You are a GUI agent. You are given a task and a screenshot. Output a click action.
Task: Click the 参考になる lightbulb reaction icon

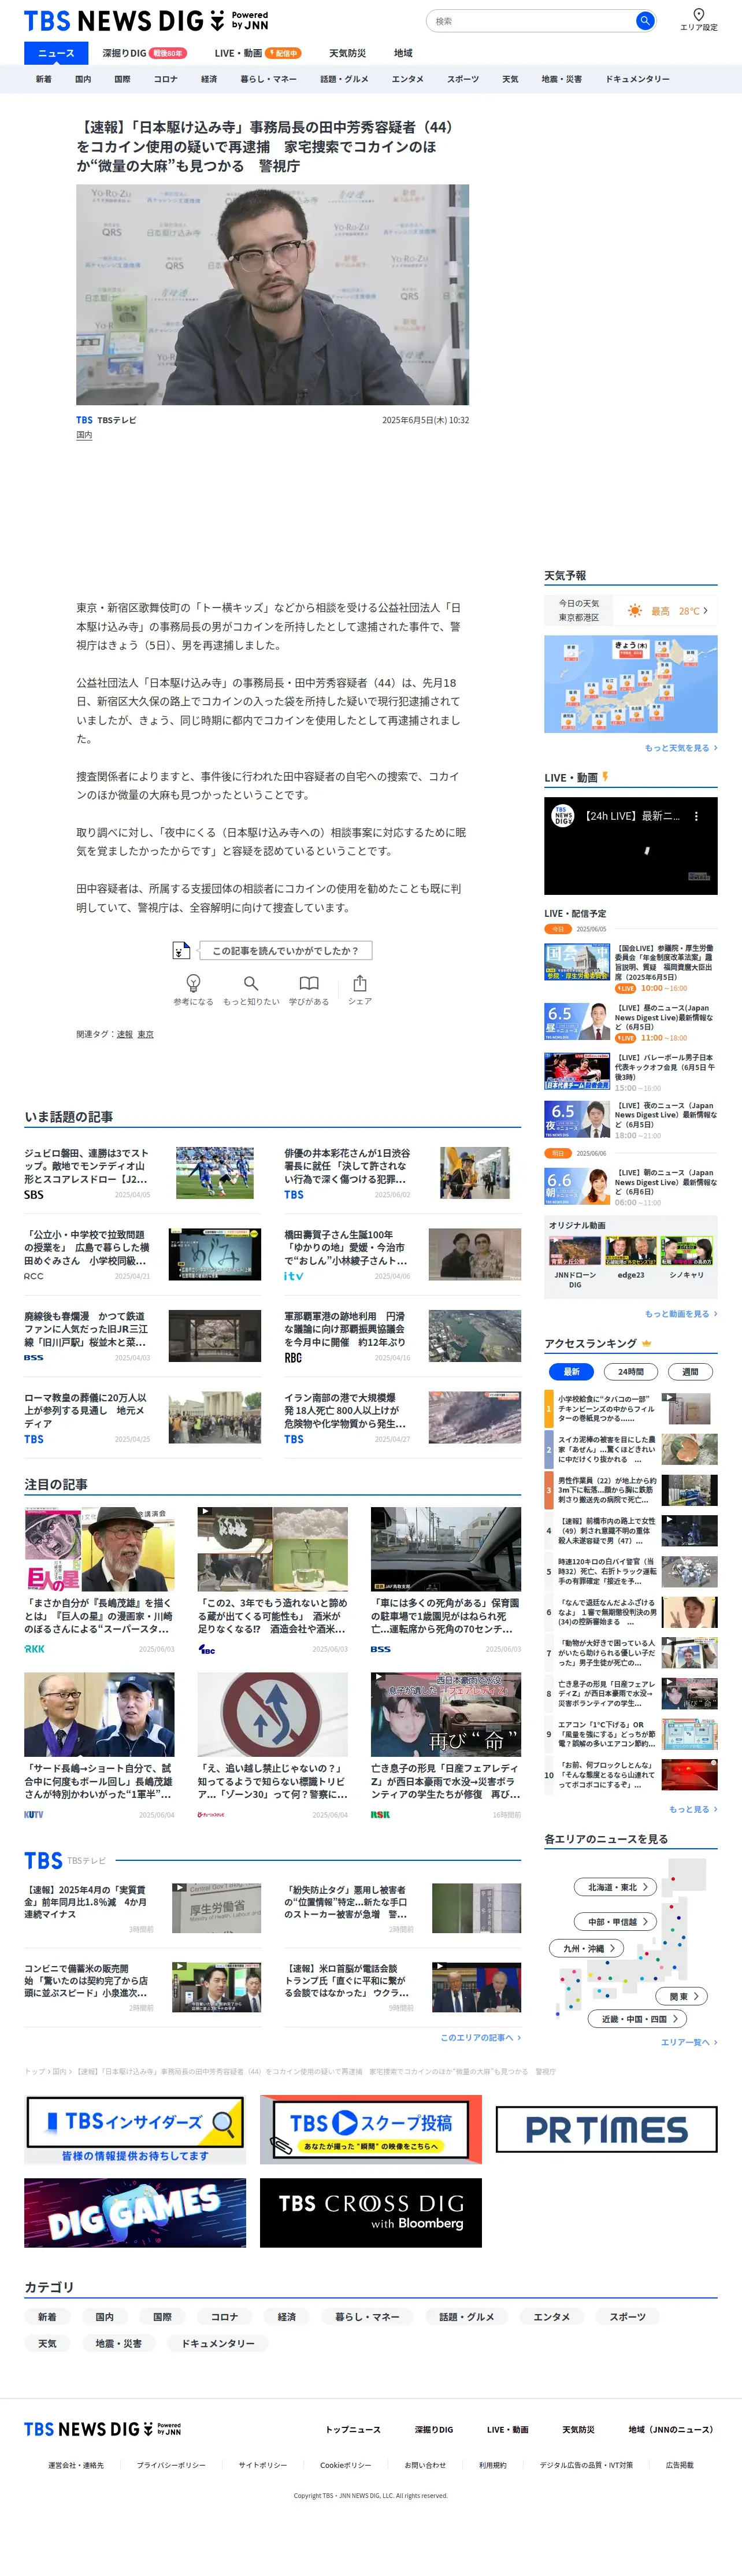point(193,983)
